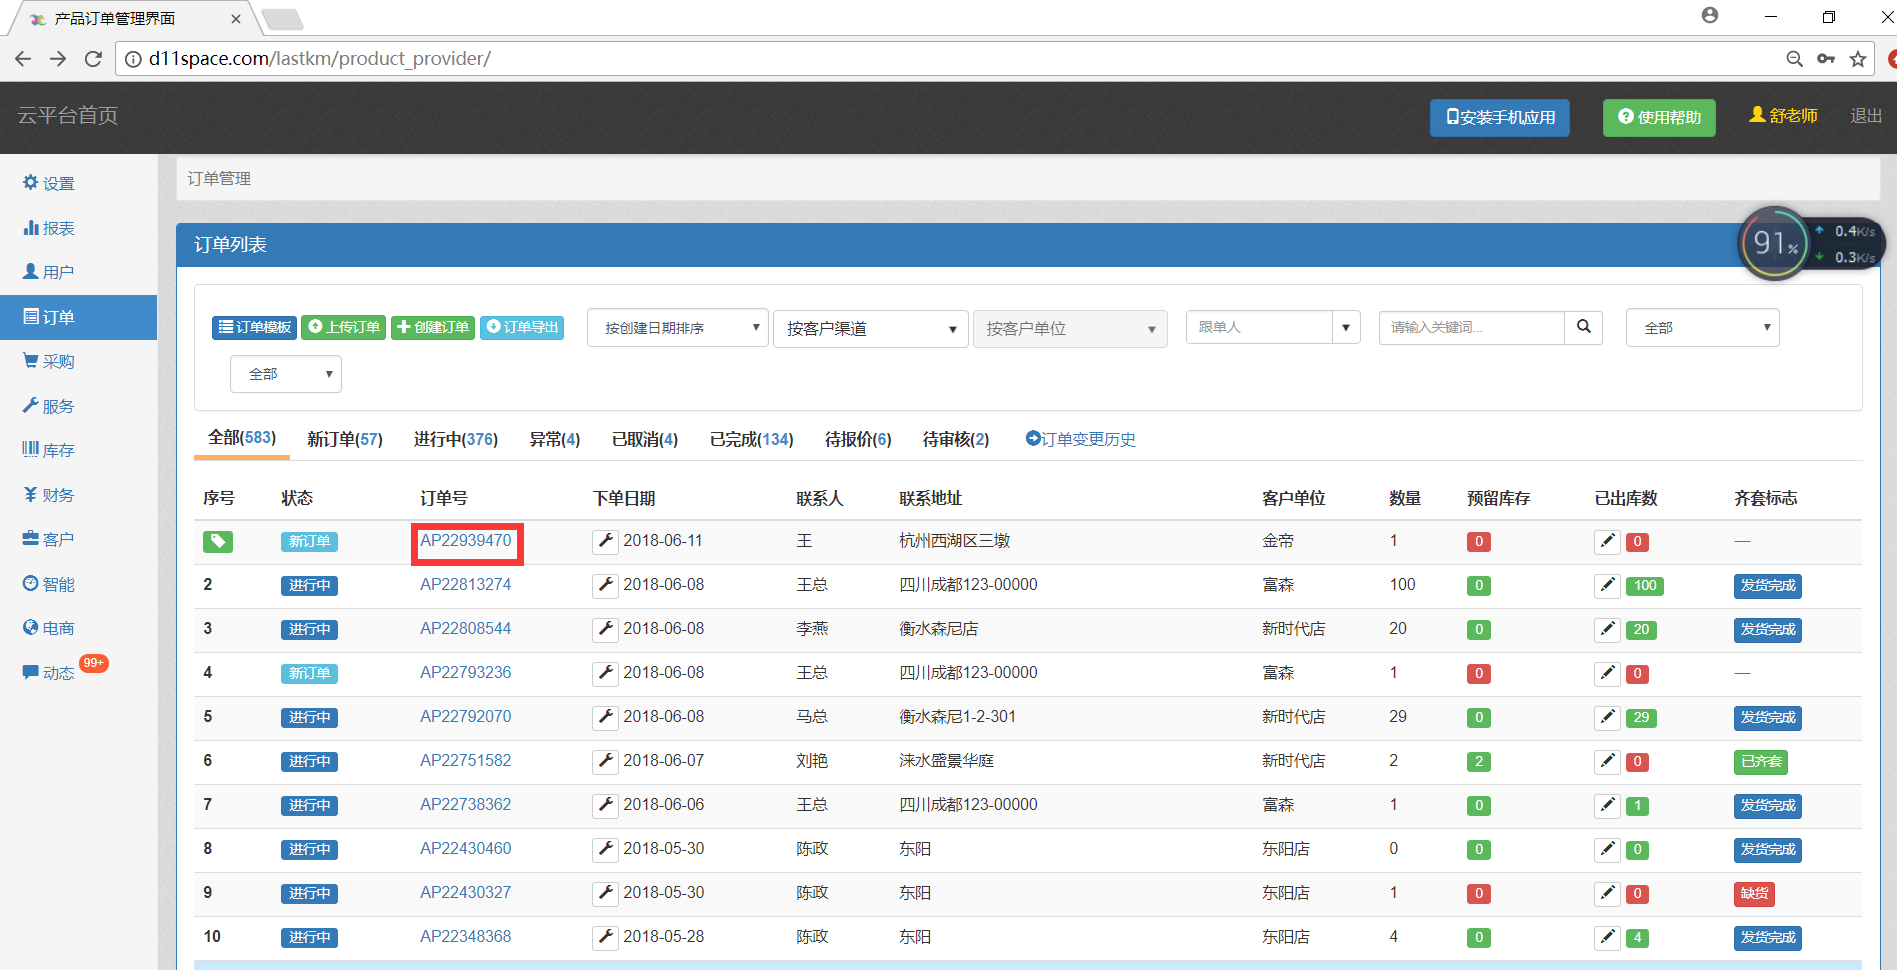Open the 报表 reports sidebar item

(49, 228)
